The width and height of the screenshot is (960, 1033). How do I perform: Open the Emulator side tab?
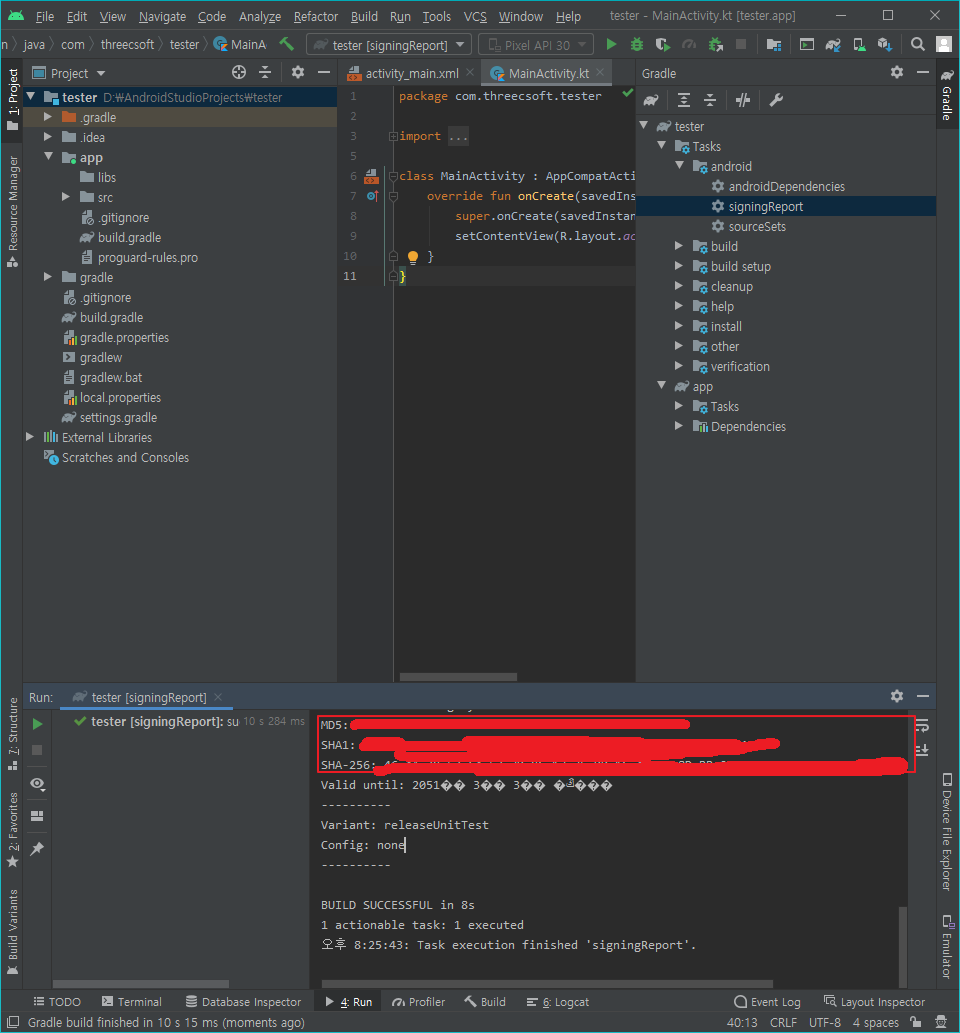pos(947,947)
